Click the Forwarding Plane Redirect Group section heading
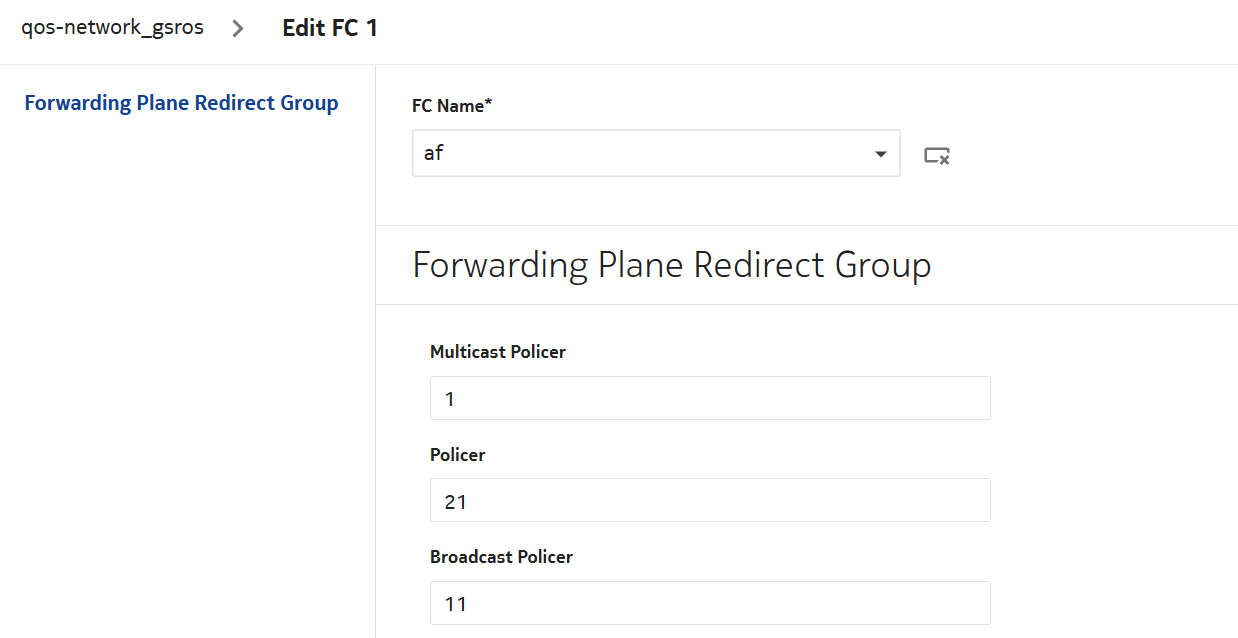 [671, 265]
